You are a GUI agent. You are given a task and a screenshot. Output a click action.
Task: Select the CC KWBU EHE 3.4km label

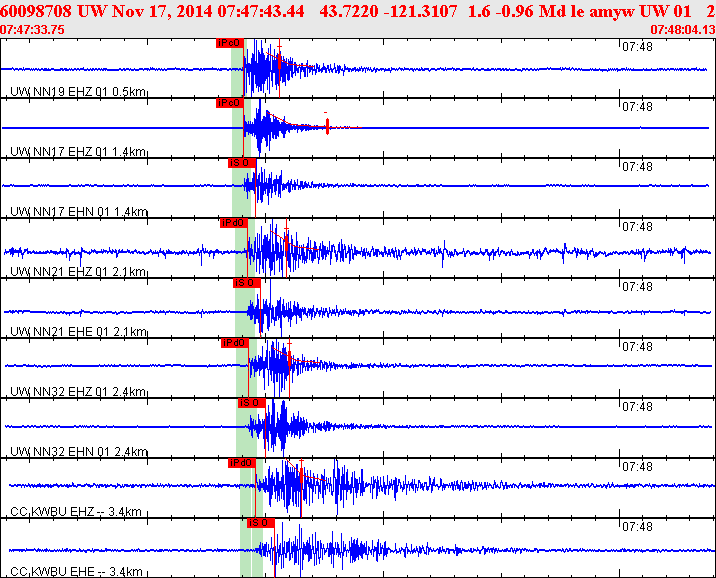click(76, 572)
